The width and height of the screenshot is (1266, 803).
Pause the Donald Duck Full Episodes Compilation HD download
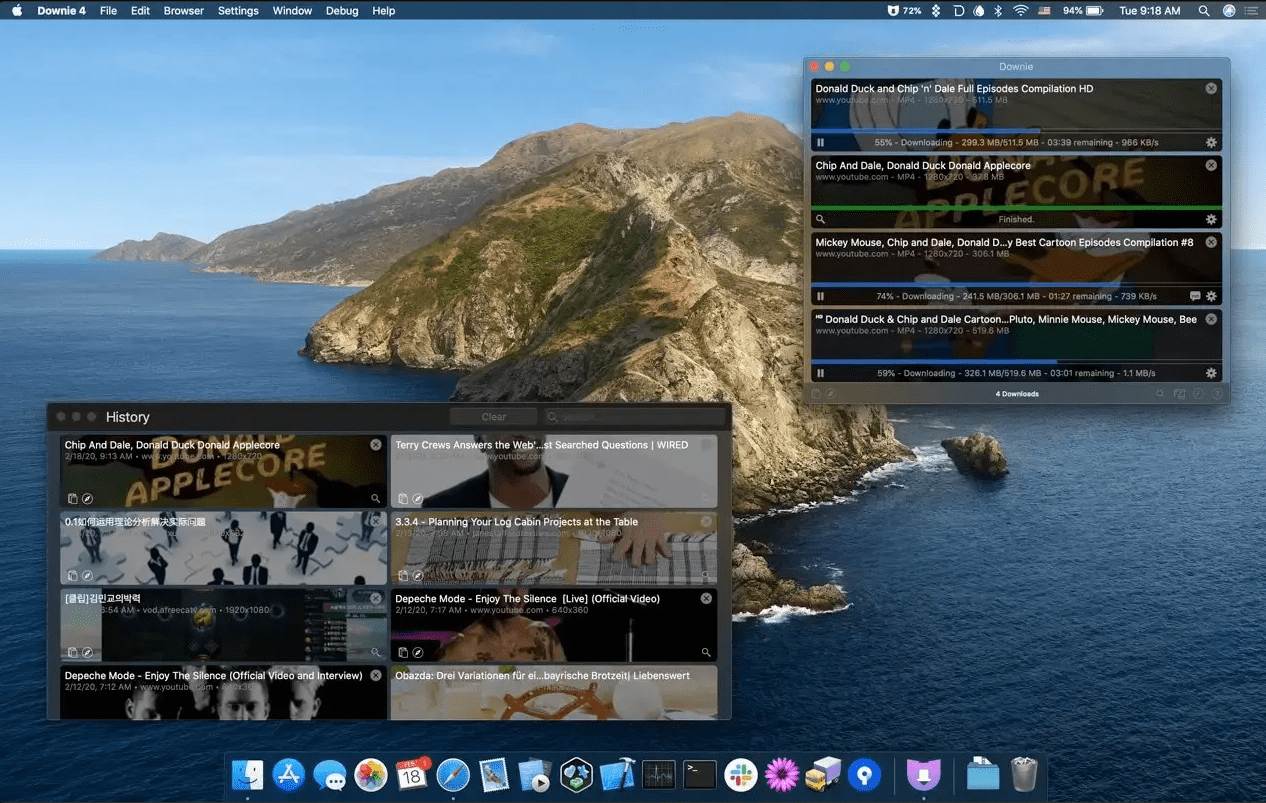820,143
